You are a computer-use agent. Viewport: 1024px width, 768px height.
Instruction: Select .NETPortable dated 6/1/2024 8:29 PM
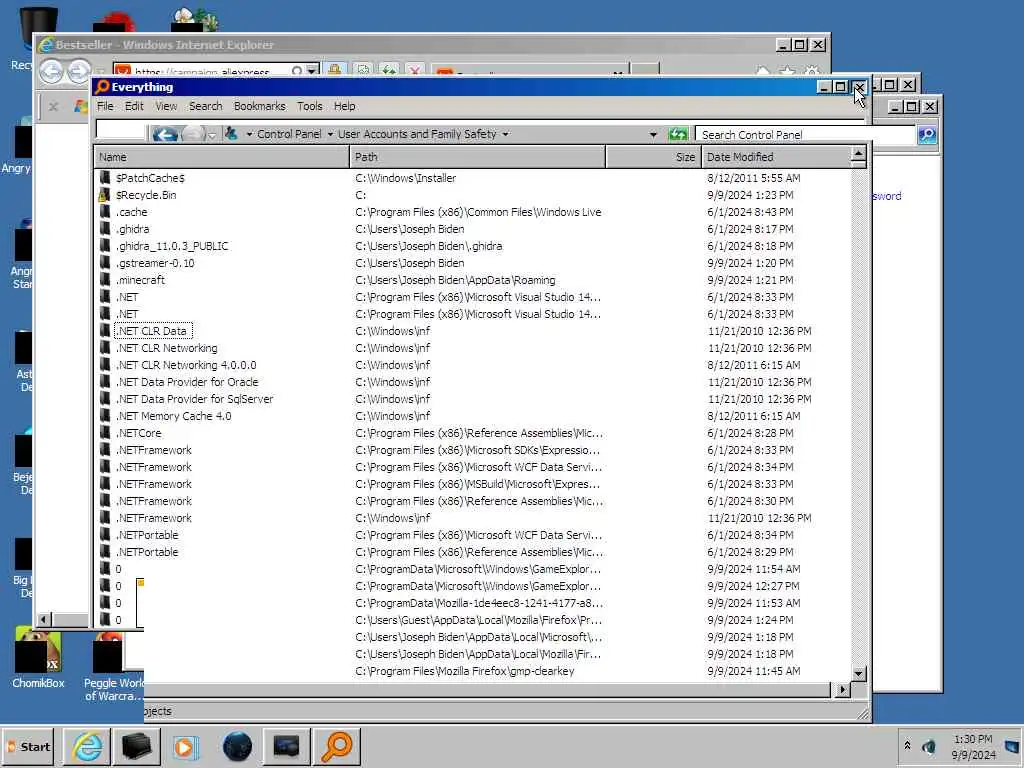click(473, 552)
